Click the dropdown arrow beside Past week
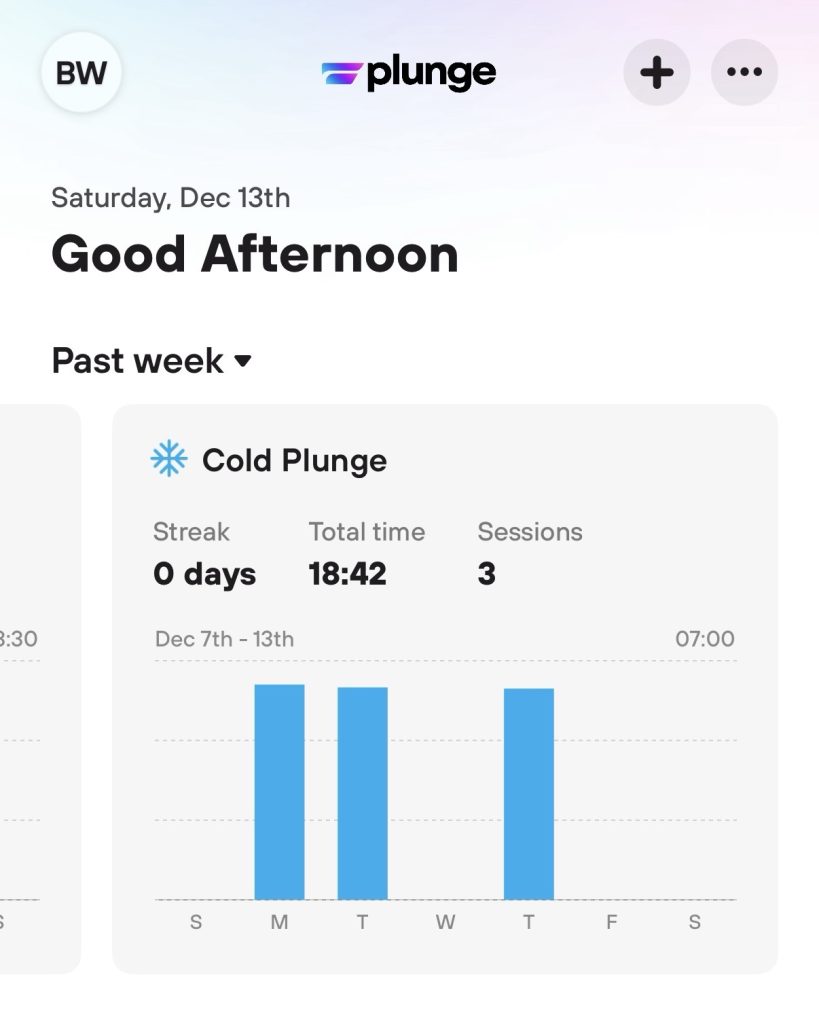The image size is (819, 1024). pyautogui.click(x=243, y=361)
